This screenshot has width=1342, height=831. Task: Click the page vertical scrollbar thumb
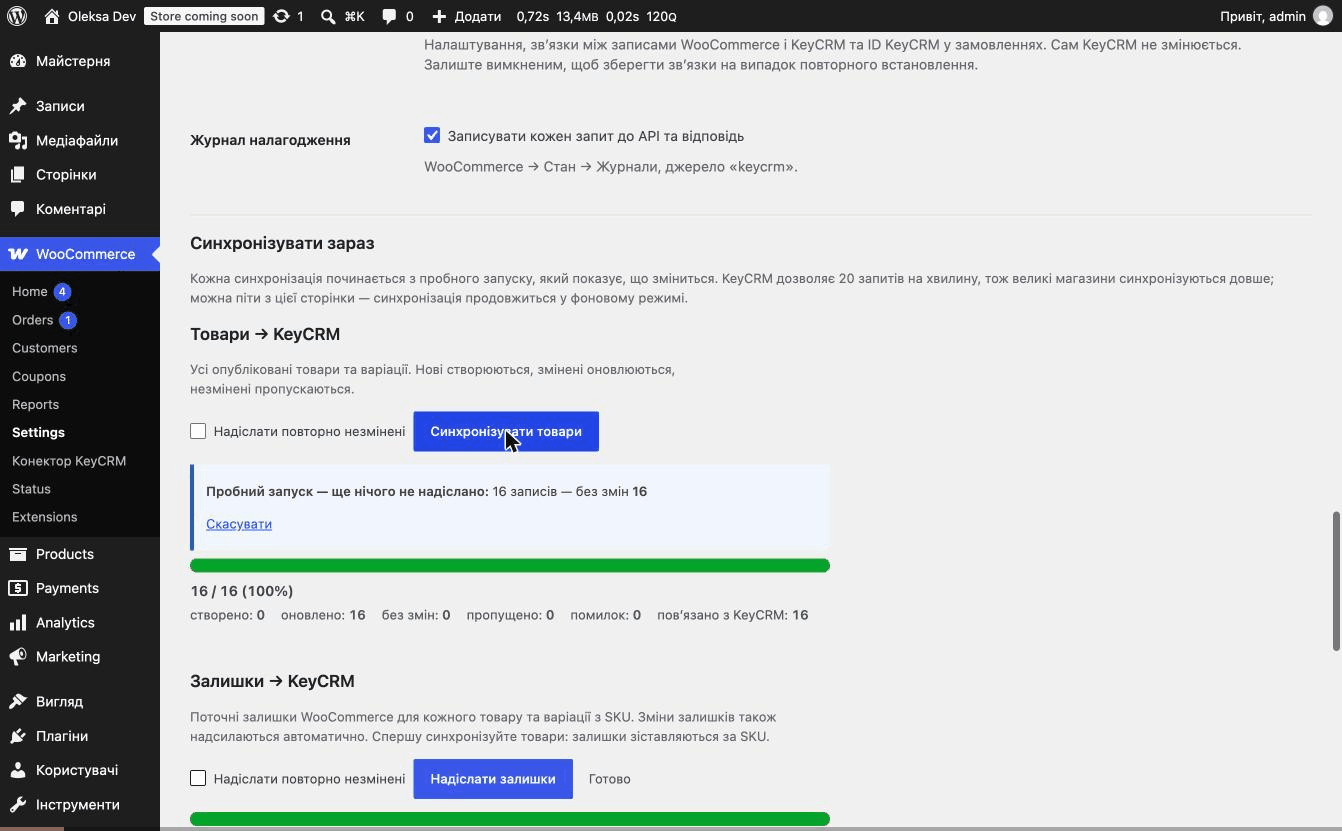[x=1337, y=582]
